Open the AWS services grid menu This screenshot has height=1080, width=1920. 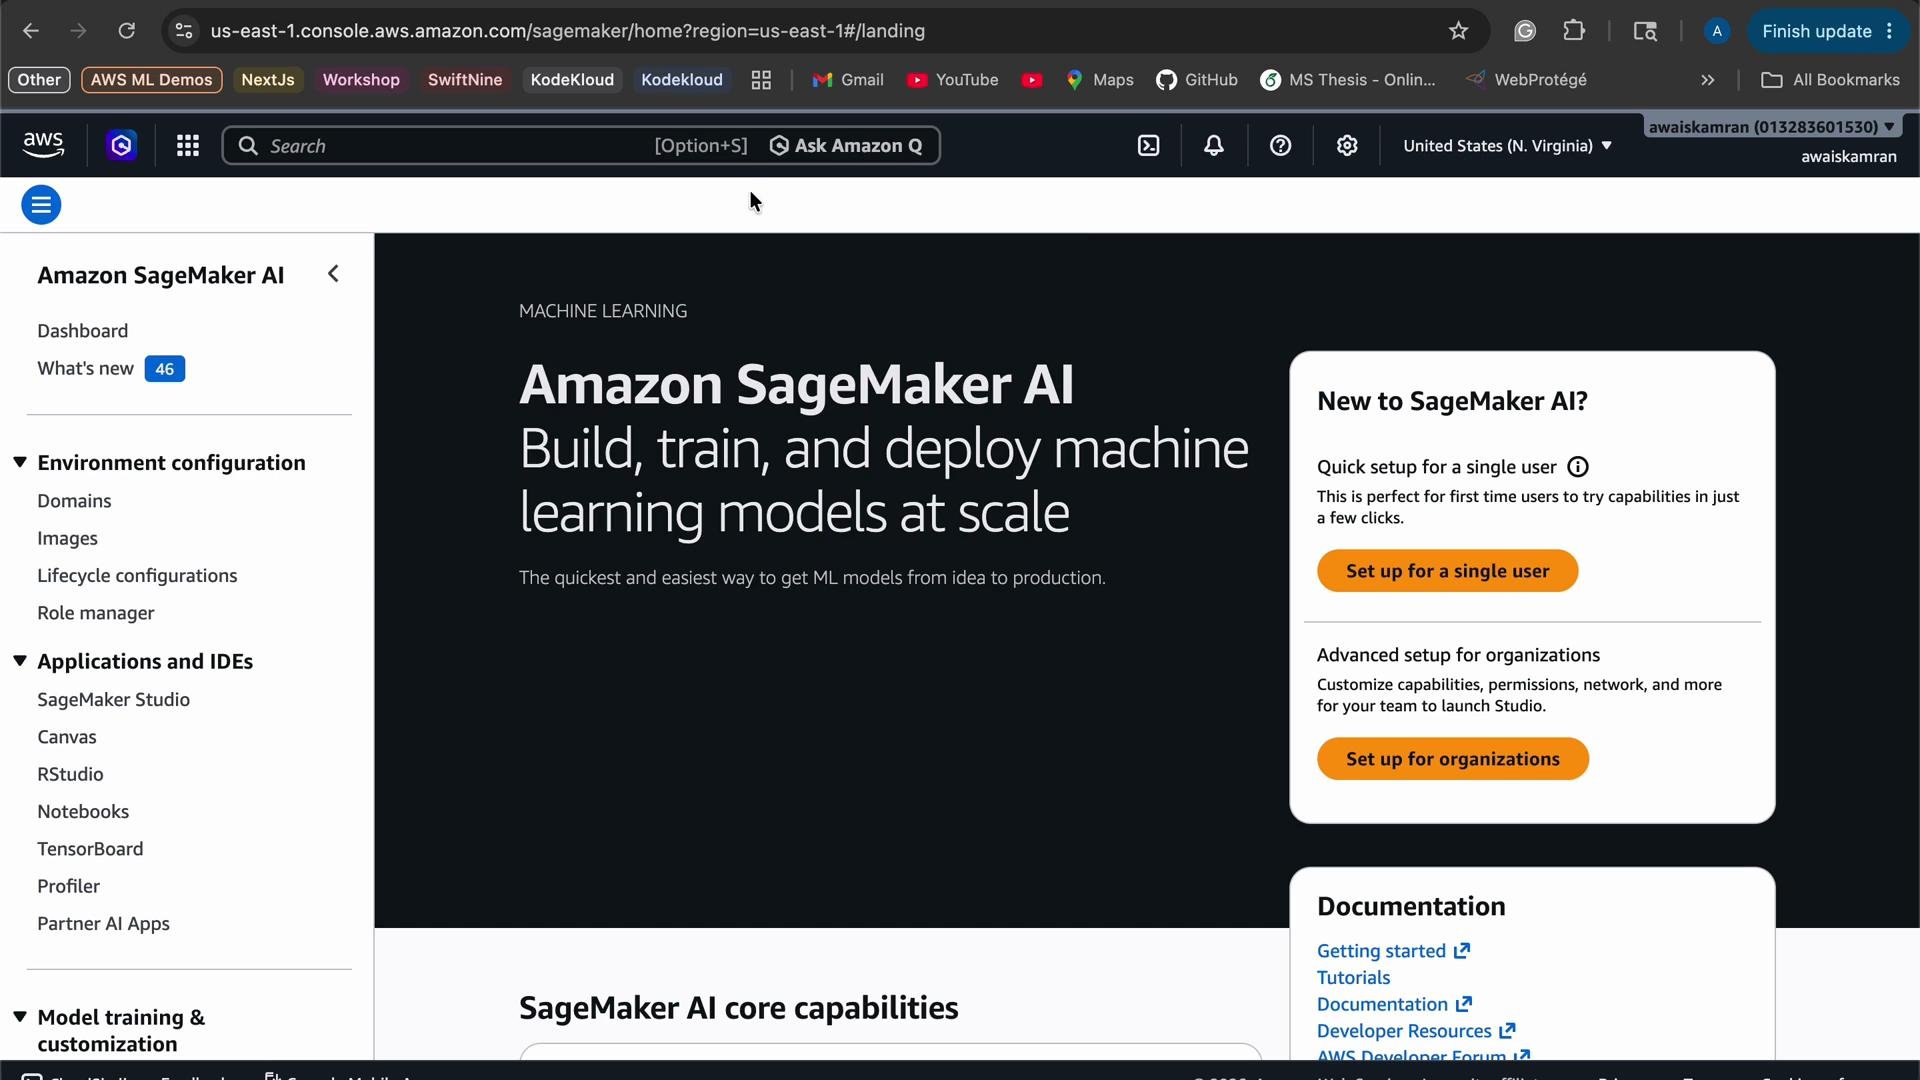pyautogui.click(x=188, y=146)
